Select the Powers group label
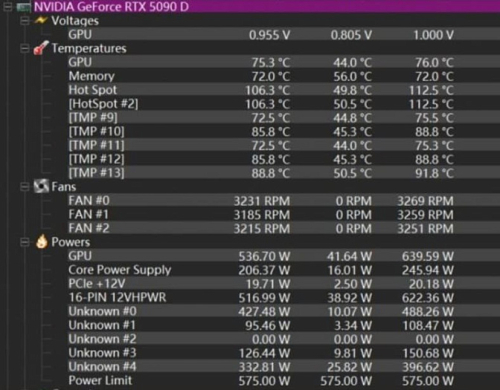 point(71,242)
